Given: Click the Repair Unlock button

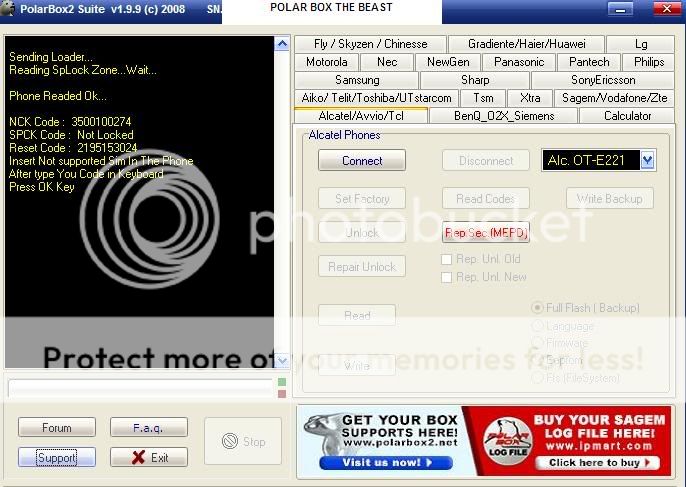Looking at the screenshot, I should coord(362,266).
